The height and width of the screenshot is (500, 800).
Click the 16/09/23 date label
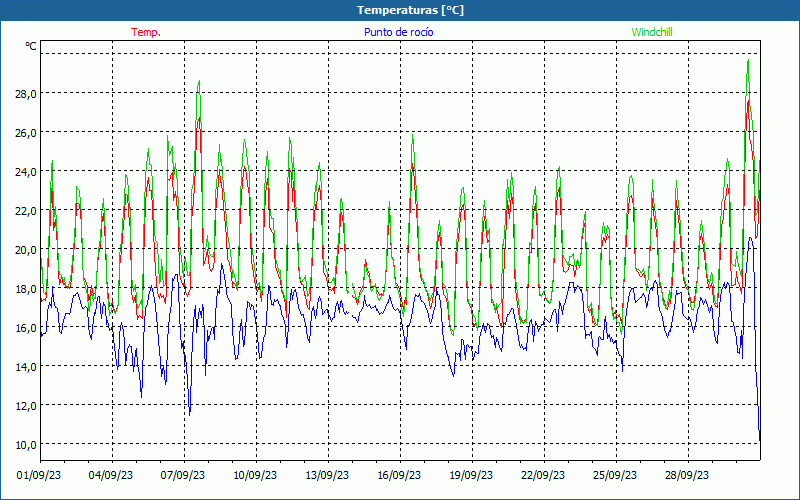click(x=399, y=475)
